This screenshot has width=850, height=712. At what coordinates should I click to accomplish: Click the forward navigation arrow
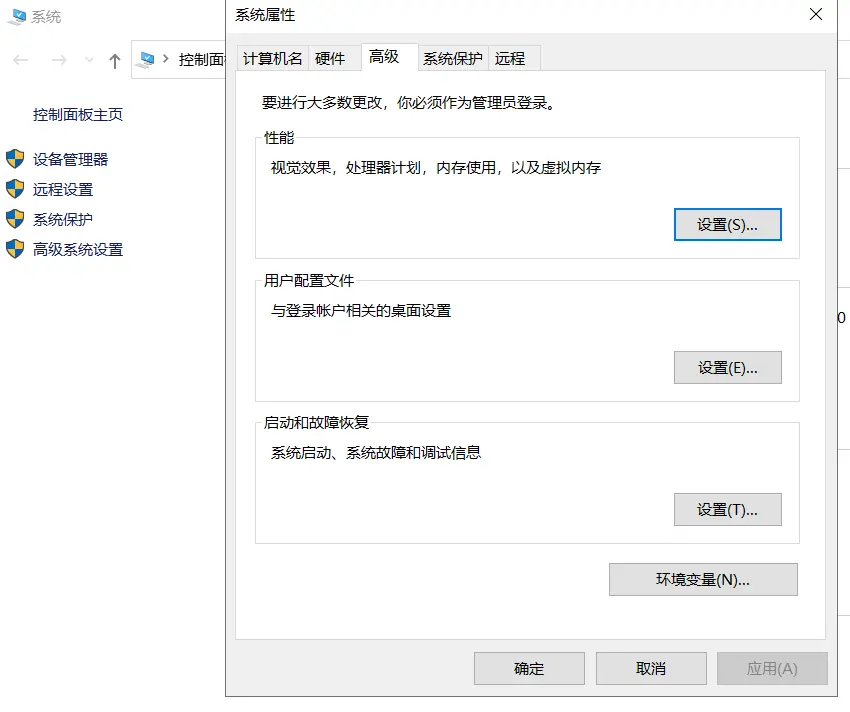[59, 60]
